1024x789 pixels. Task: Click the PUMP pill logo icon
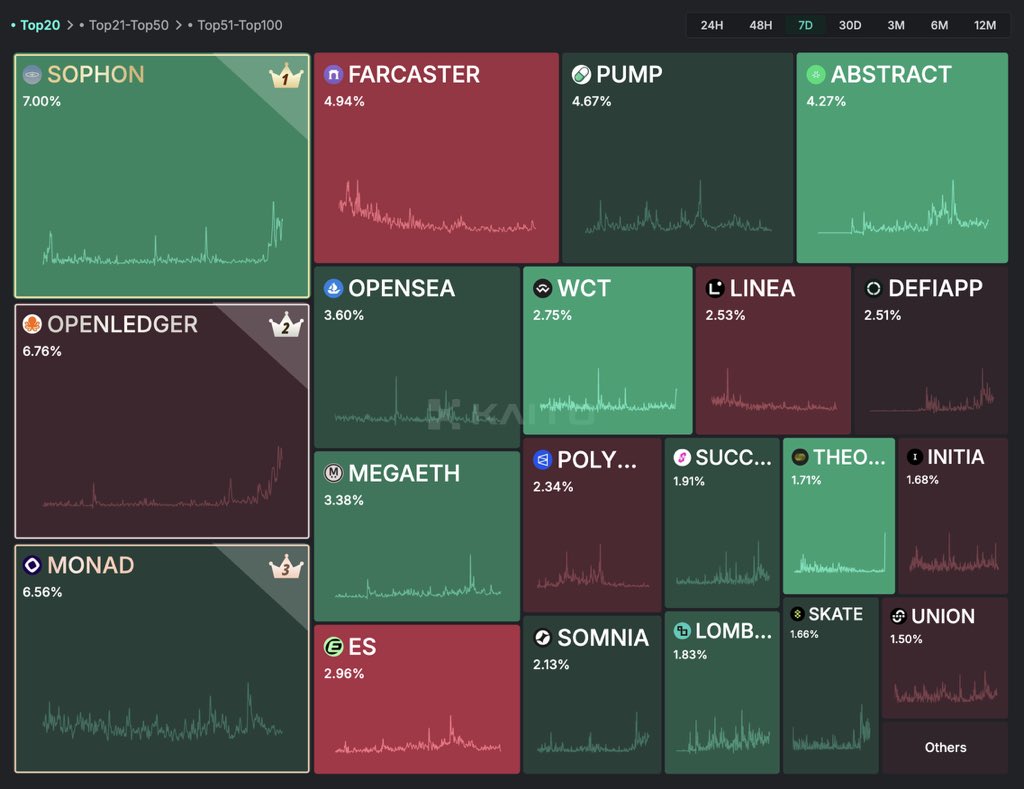[x=581, y=74]
